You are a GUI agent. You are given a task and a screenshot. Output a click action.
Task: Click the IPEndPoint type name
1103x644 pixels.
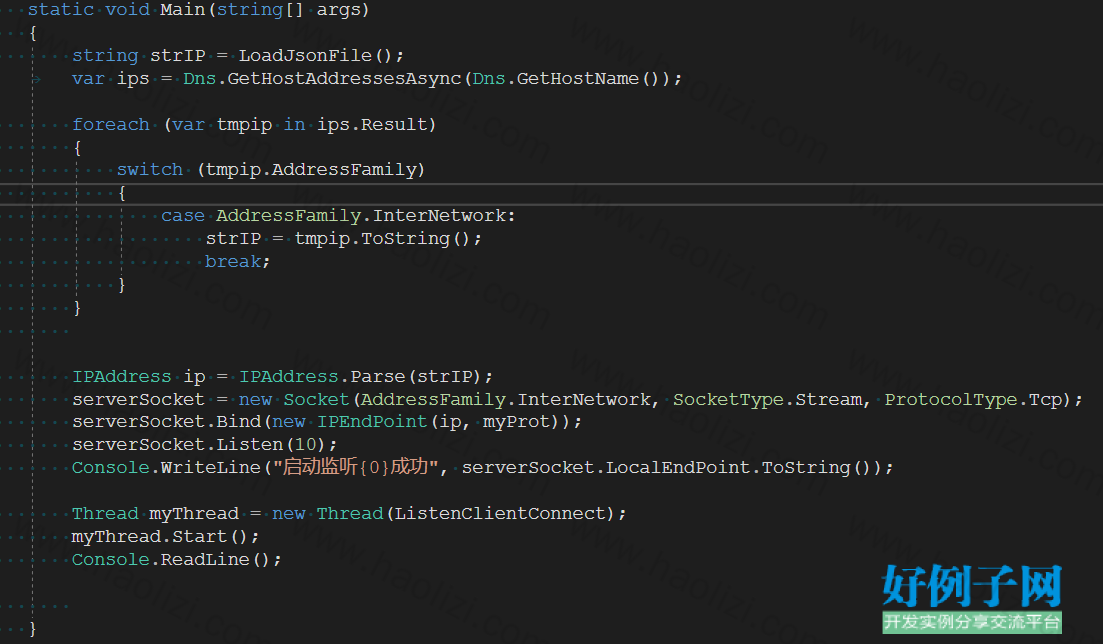click(x=371, y=422)
